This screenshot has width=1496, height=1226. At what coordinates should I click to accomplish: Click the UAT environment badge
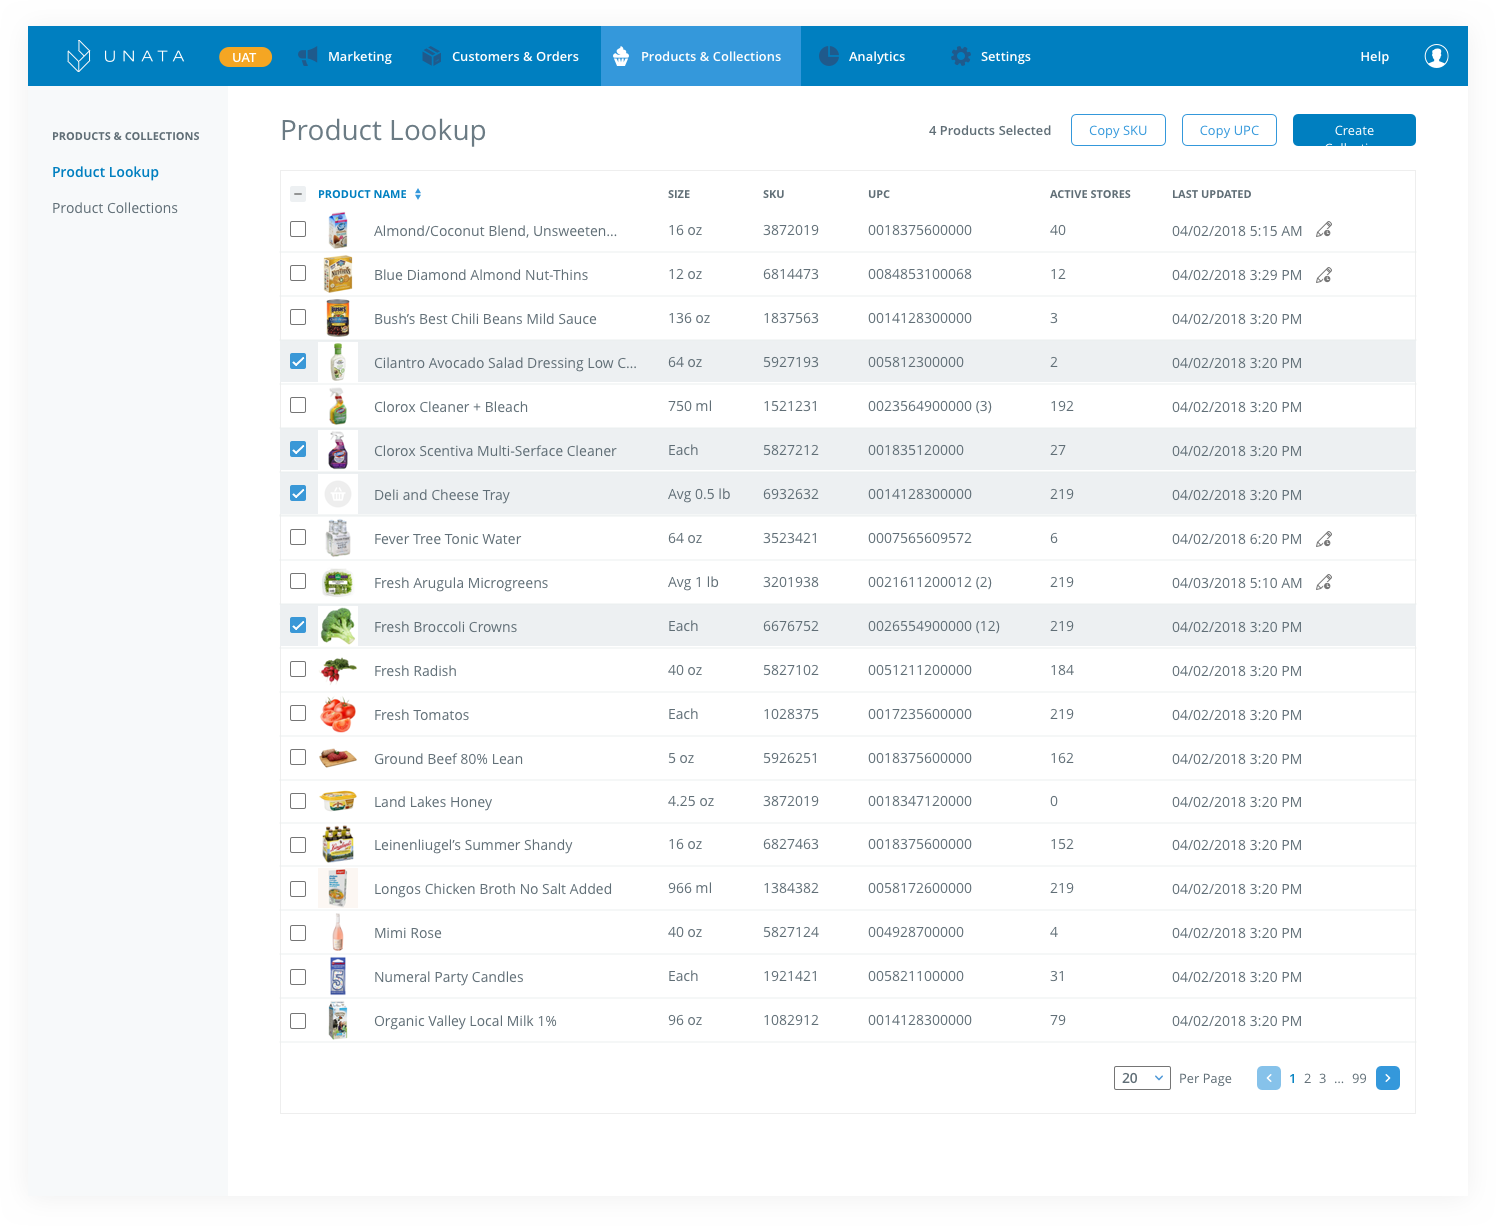point(245,57)
